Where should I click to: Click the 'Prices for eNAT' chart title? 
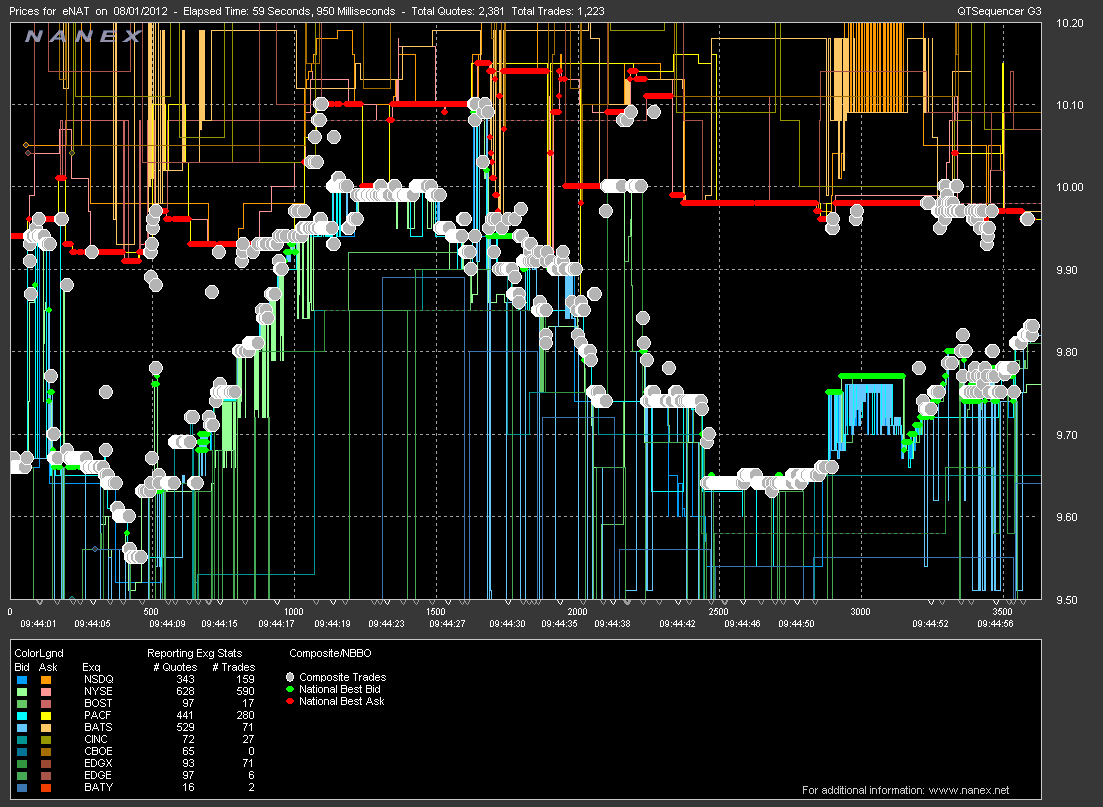[x=49, y=11]
